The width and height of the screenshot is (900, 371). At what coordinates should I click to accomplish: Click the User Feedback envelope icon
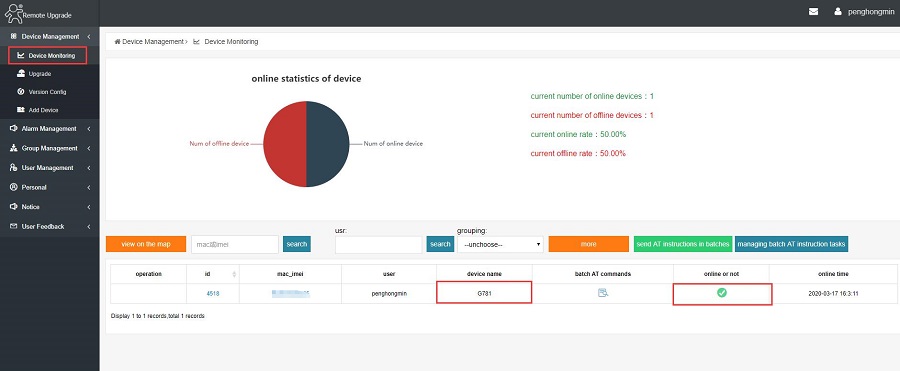pyautogui.click(x=14, y=226)
